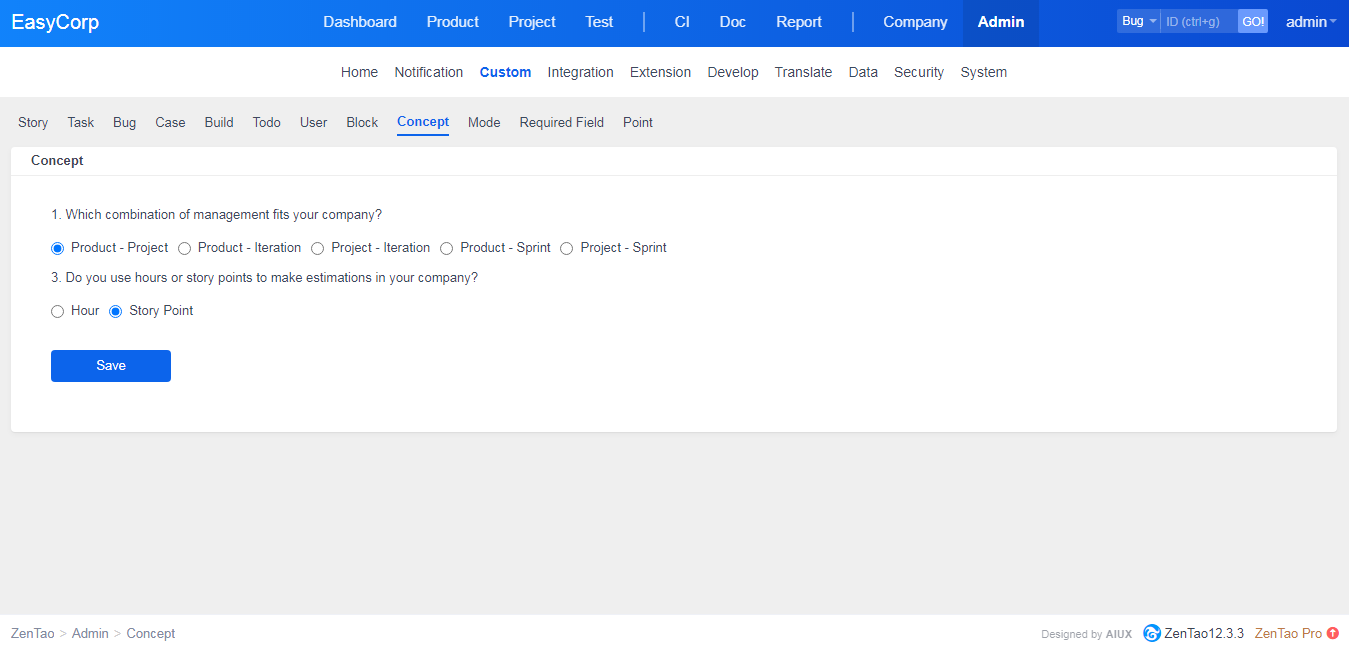The height and width of the screenshot is (652, 1349).
Task: Follow the Admin breadcrumb link
Action: [x=90, y=633]
